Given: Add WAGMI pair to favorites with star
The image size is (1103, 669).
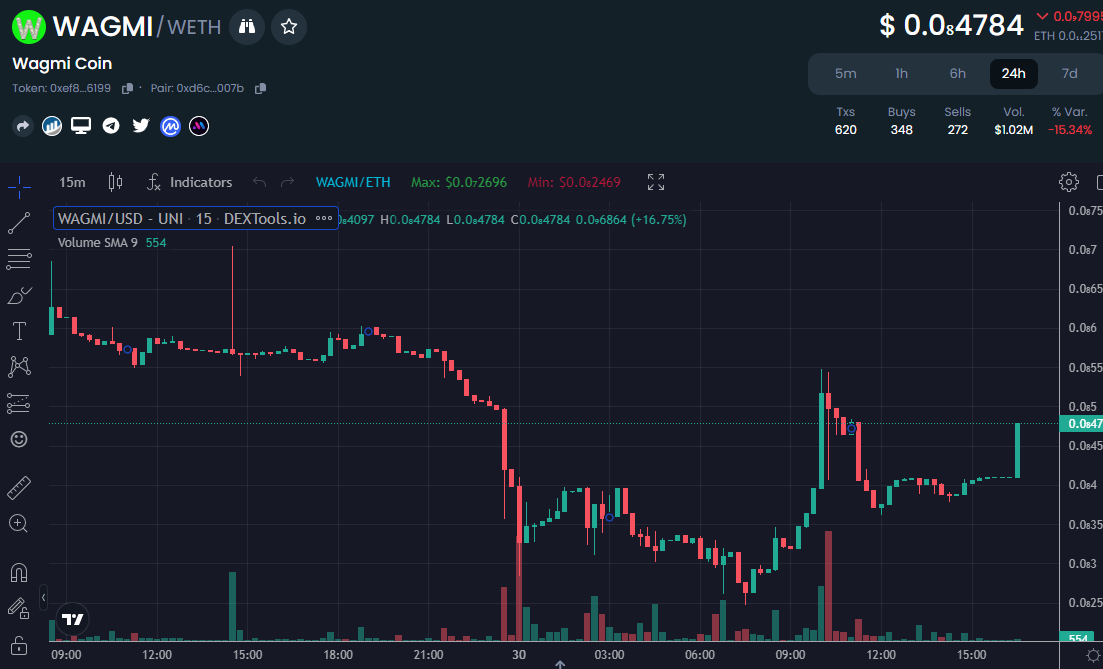Looking at the screenshot, I should point(288,27).
